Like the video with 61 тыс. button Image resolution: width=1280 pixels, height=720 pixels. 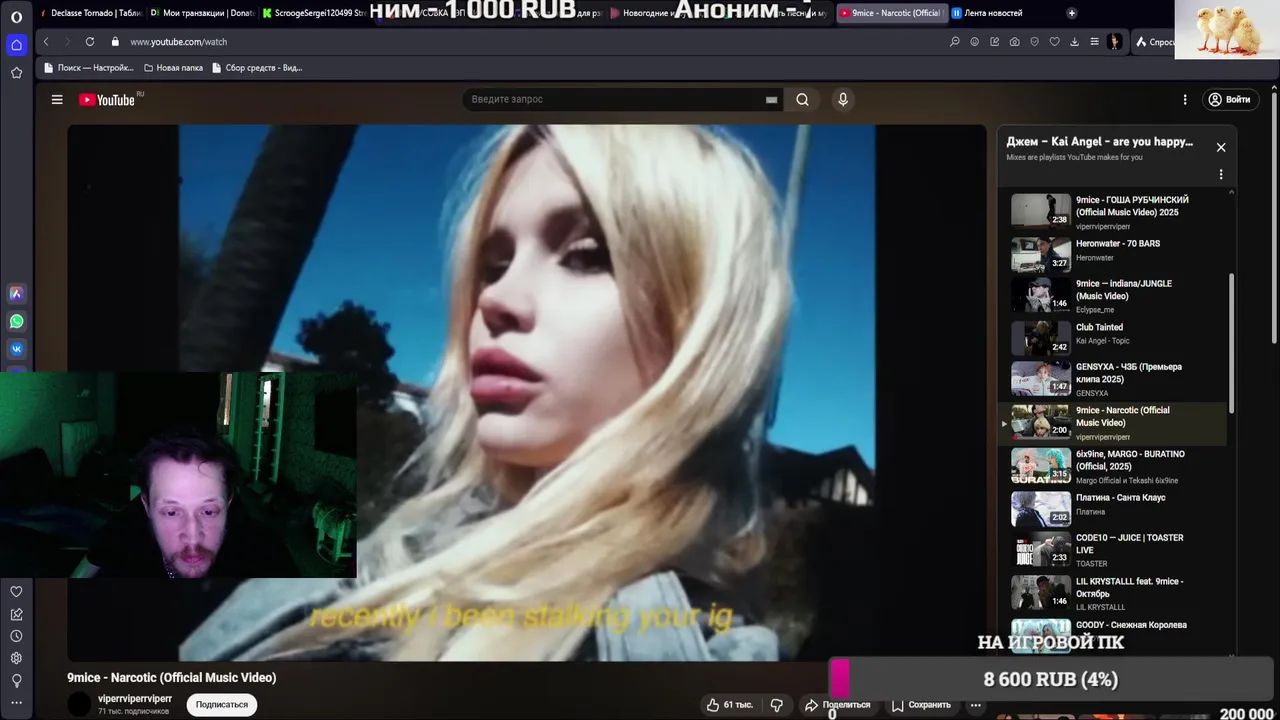[x=729, y=705]
